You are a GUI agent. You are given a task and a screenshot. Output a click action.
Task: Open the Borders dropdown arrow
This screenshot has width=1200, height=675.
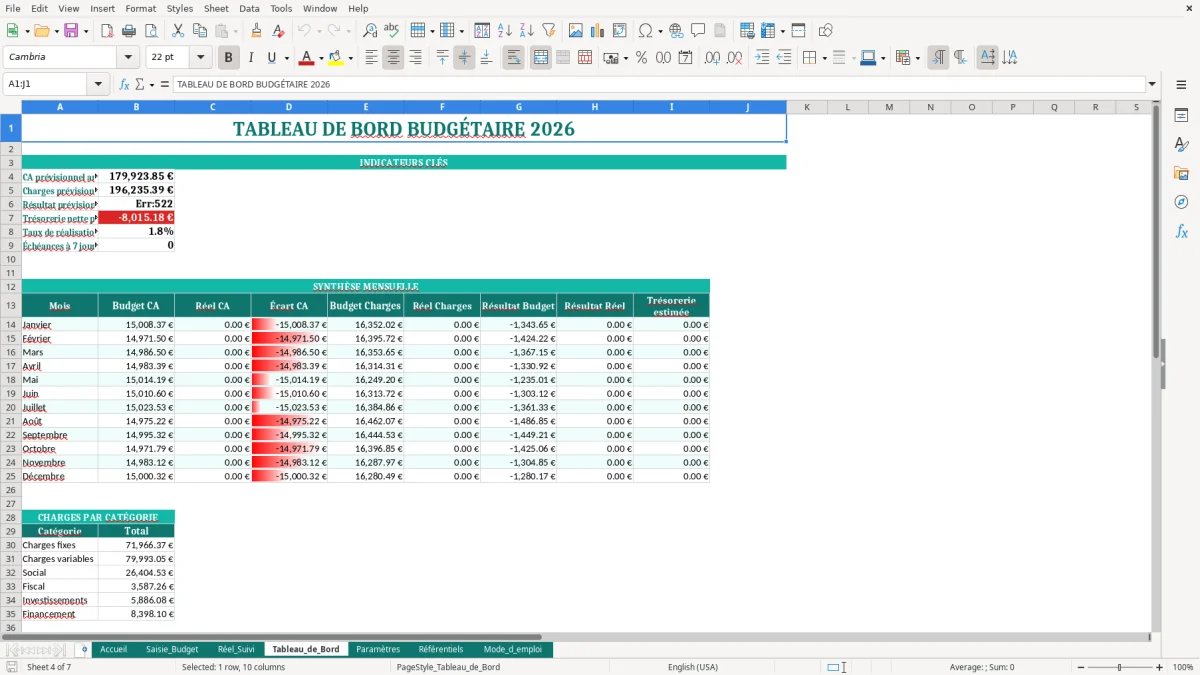coord(824,58)
